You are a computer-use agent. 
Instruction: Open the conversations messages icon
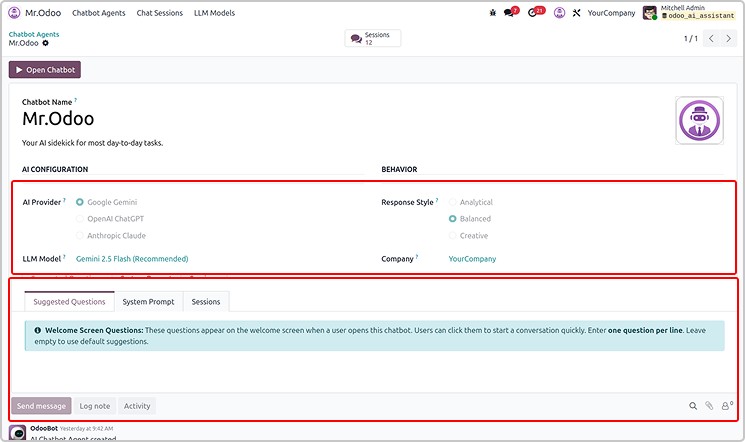(x=510, y=13)
